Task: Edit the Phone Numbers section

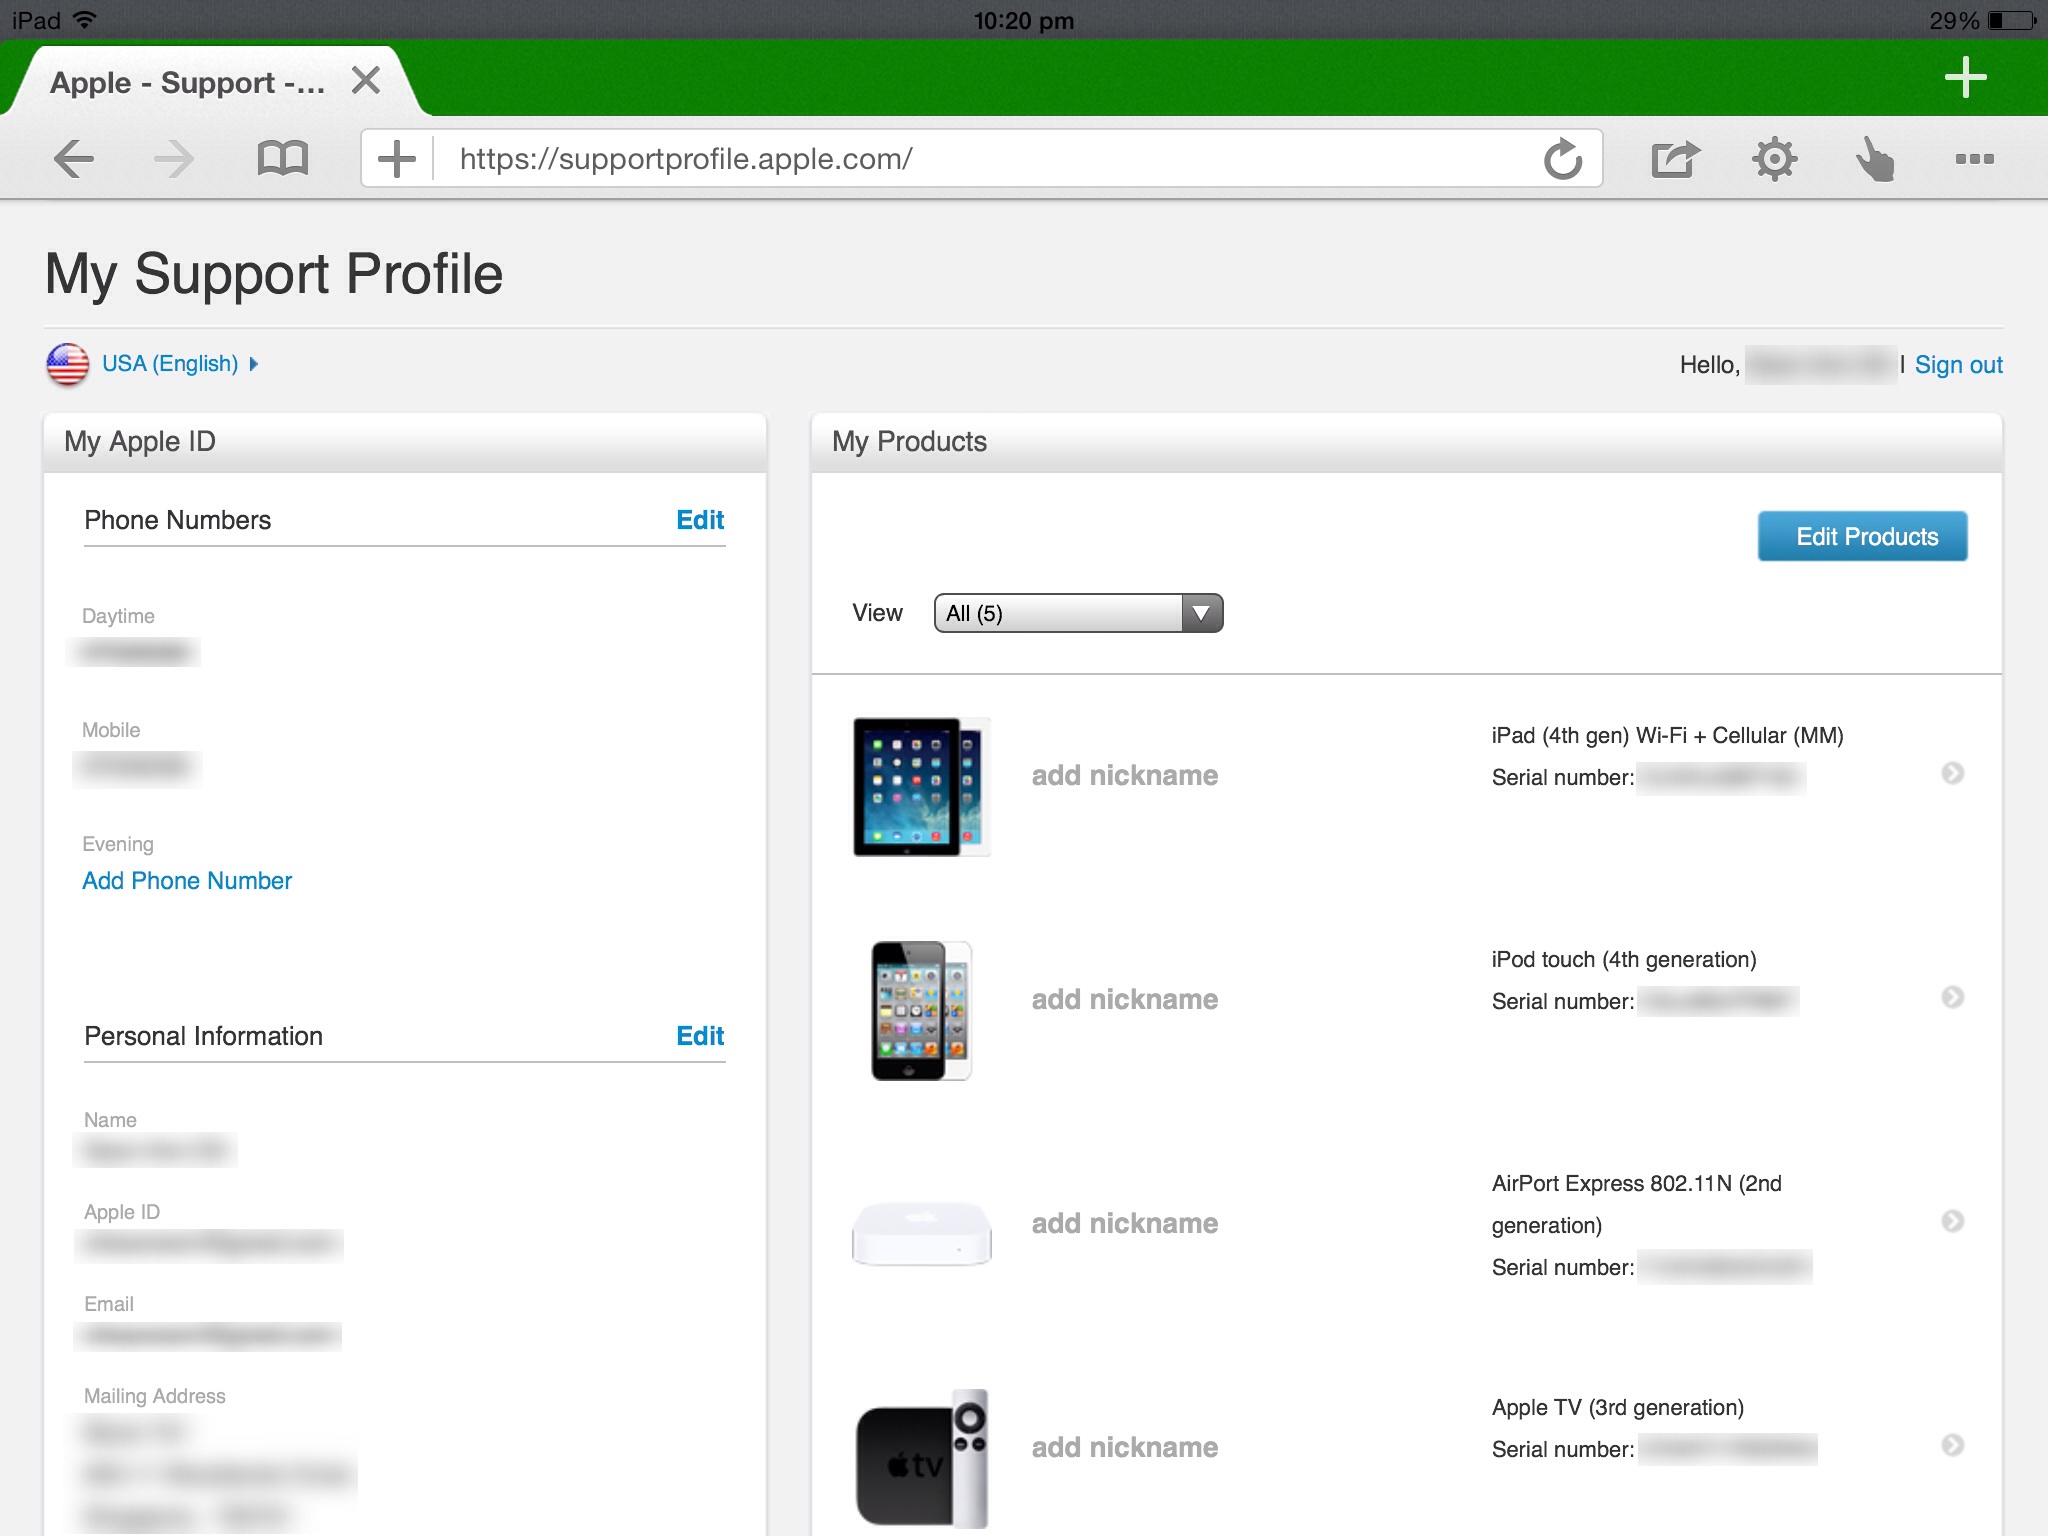Action: 699,520
